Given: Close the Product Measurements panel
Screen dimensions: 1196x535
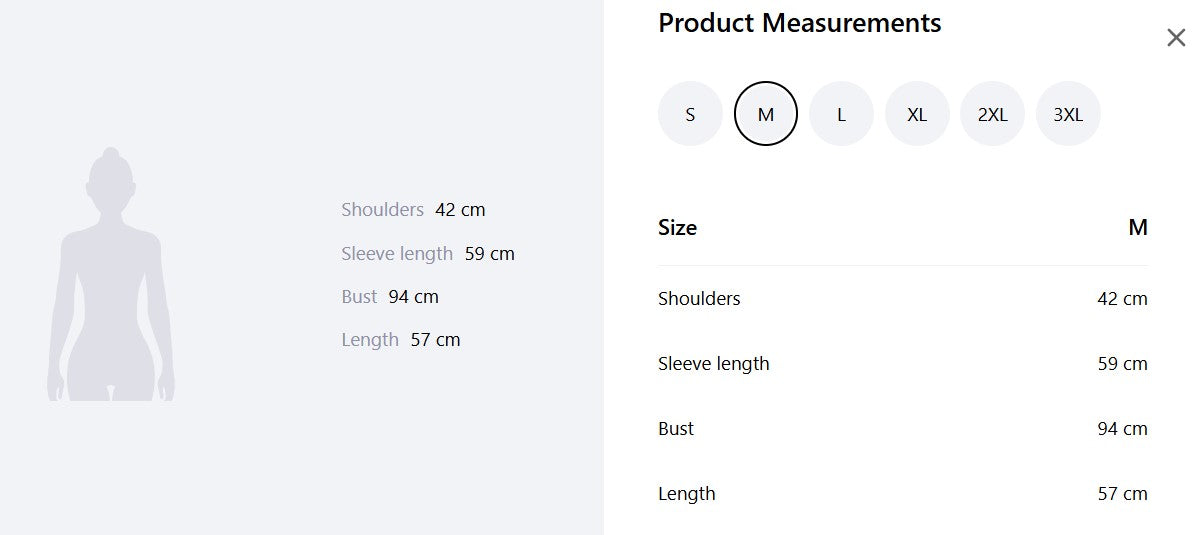Looking at the screenshot, I should [x=1176, y=38].
